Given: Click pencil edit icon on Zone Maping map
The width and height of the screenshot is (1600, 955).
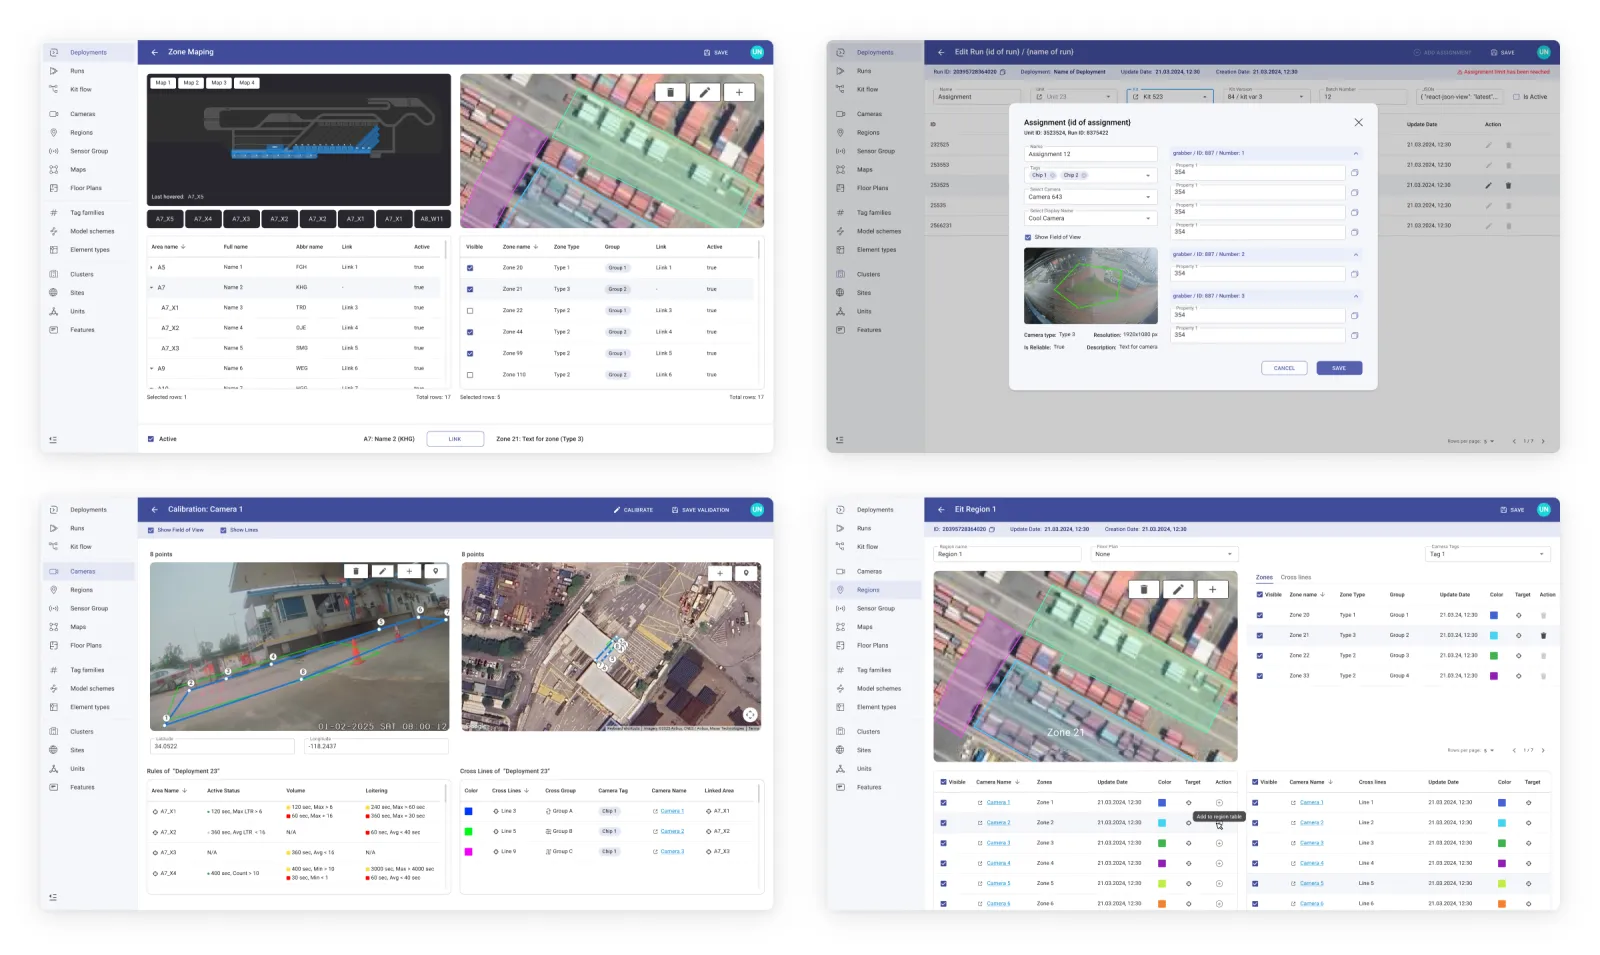Looking at the screenshot, I should click(704, 92).
